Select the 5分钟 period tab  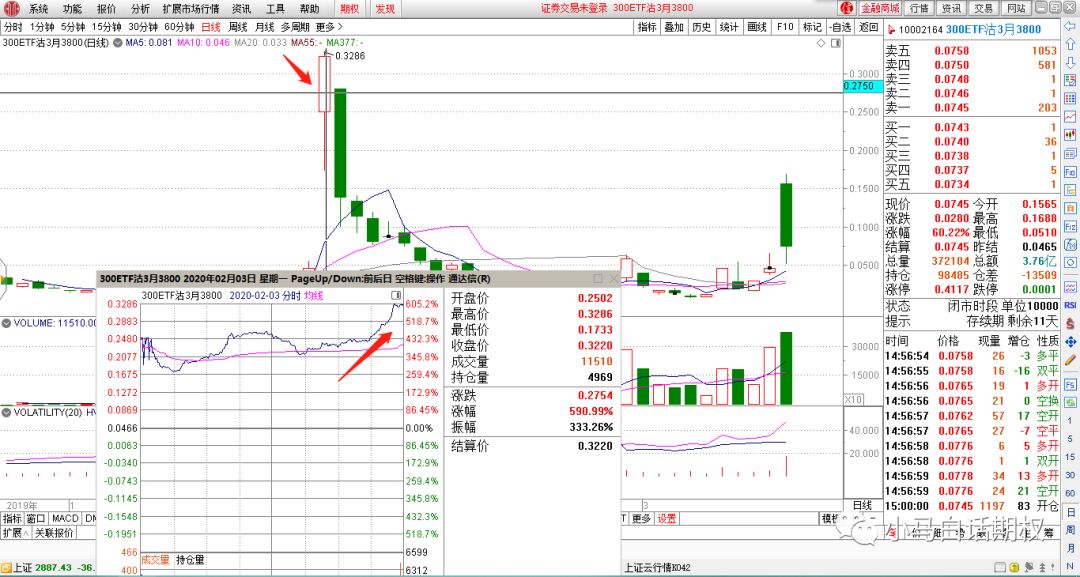[72, 27]
